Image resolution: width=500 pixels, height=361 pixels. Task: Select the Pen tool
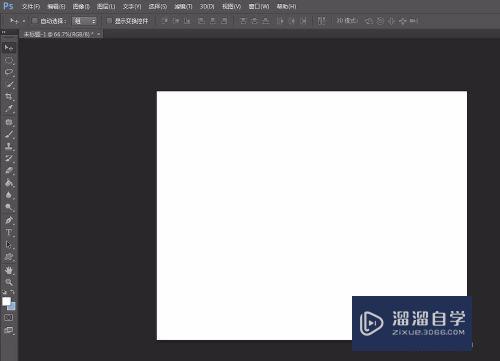coord(9,220)
